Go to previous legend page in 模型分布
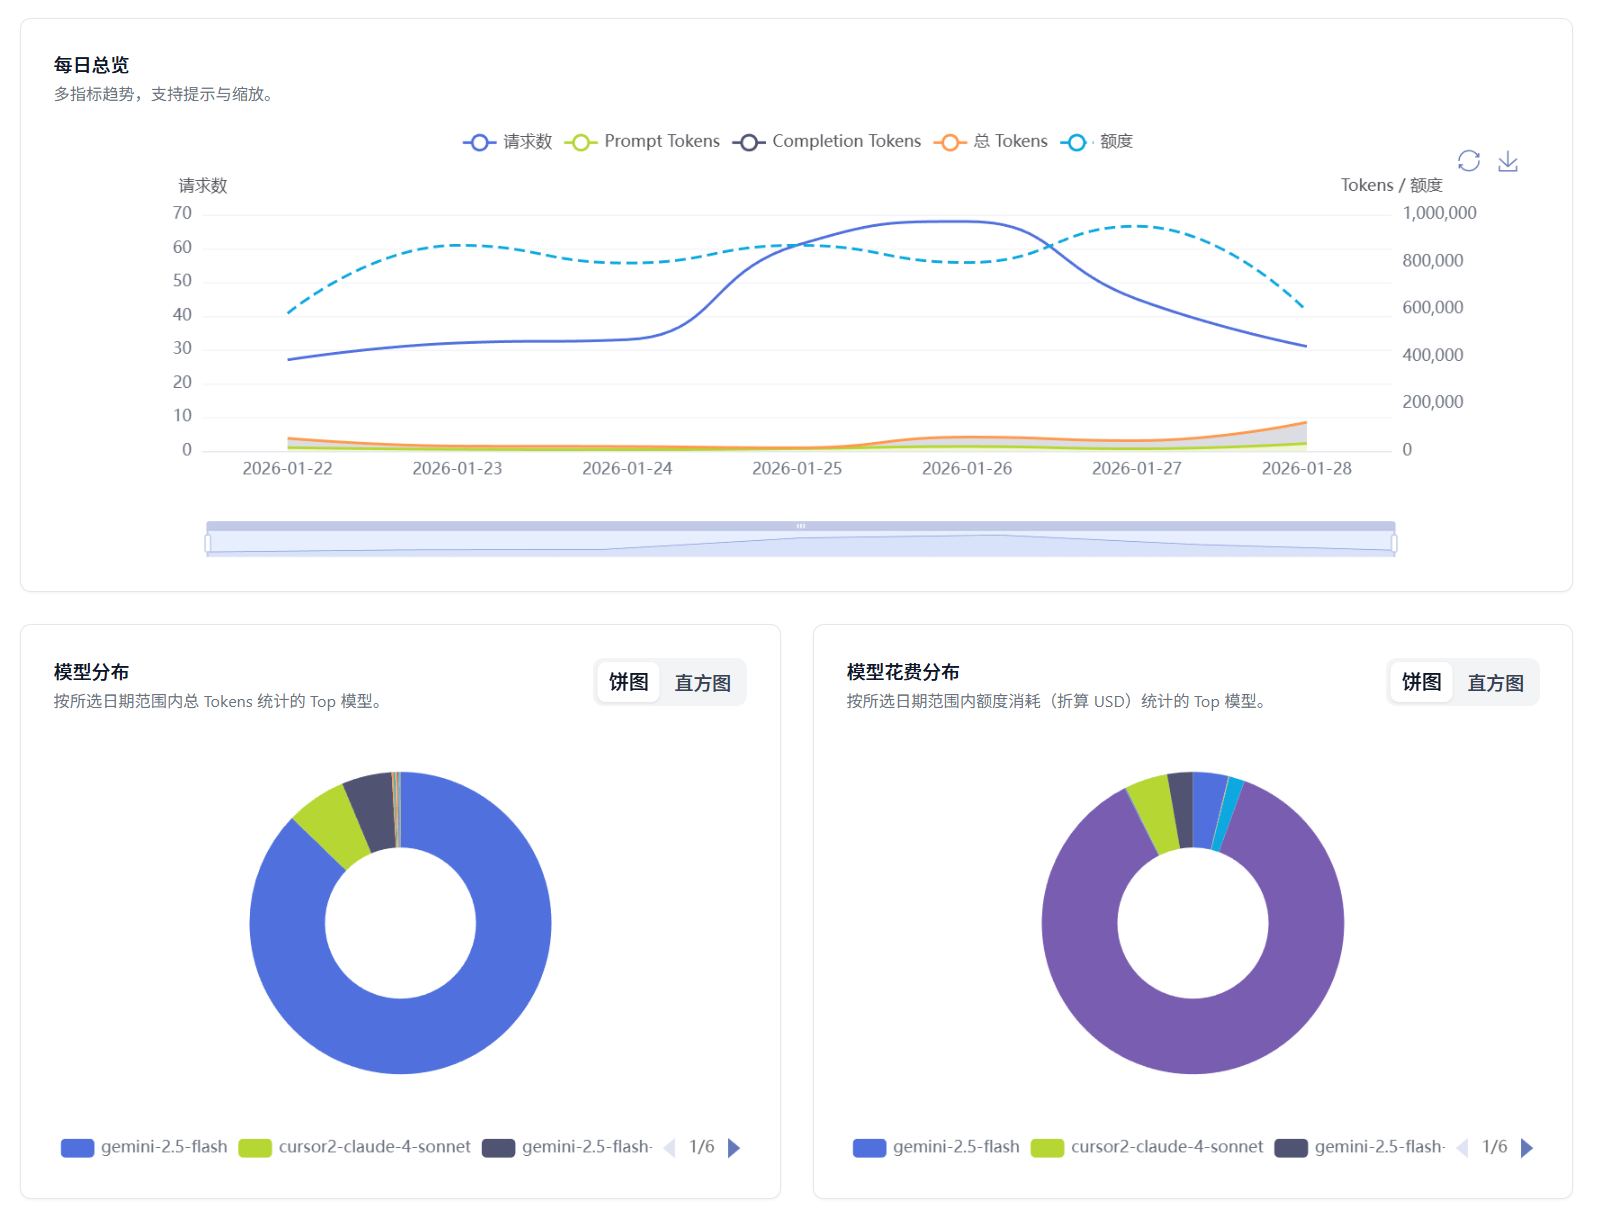Screen dimensions: 1597x1216 [669, 1147]
